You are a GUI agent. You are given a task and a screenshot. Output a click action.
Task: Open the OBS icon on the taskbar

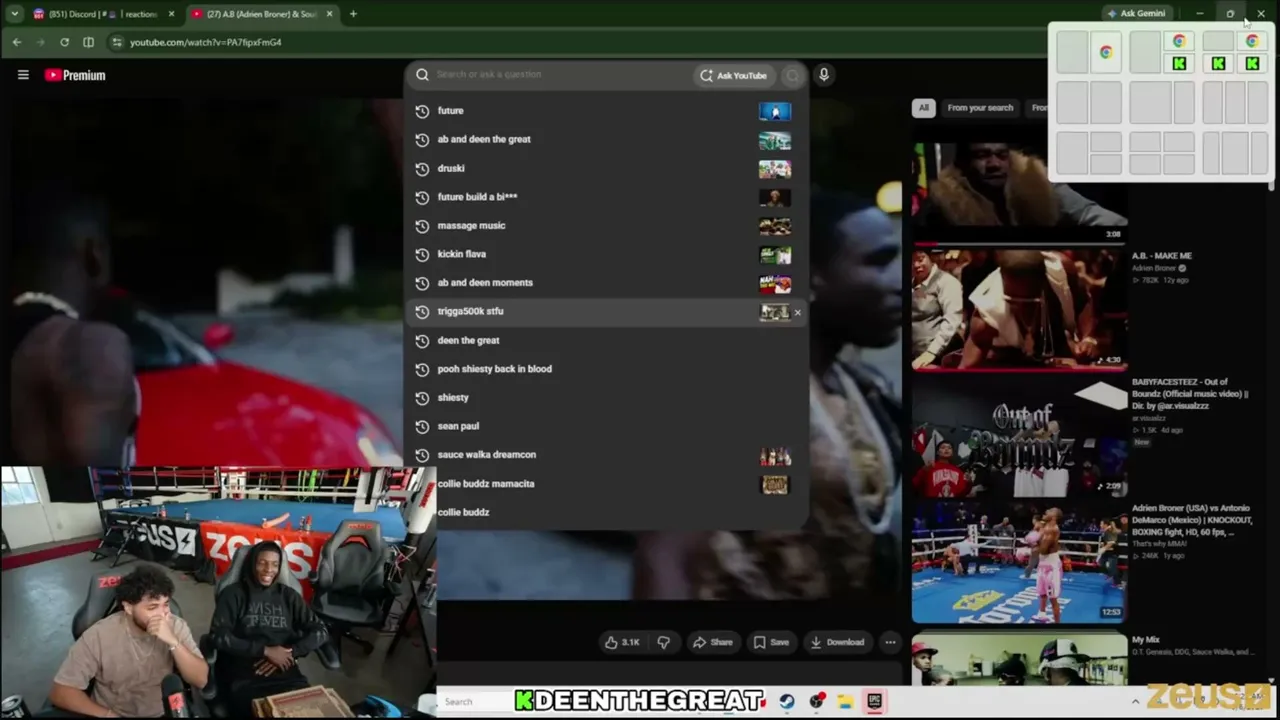816,702
